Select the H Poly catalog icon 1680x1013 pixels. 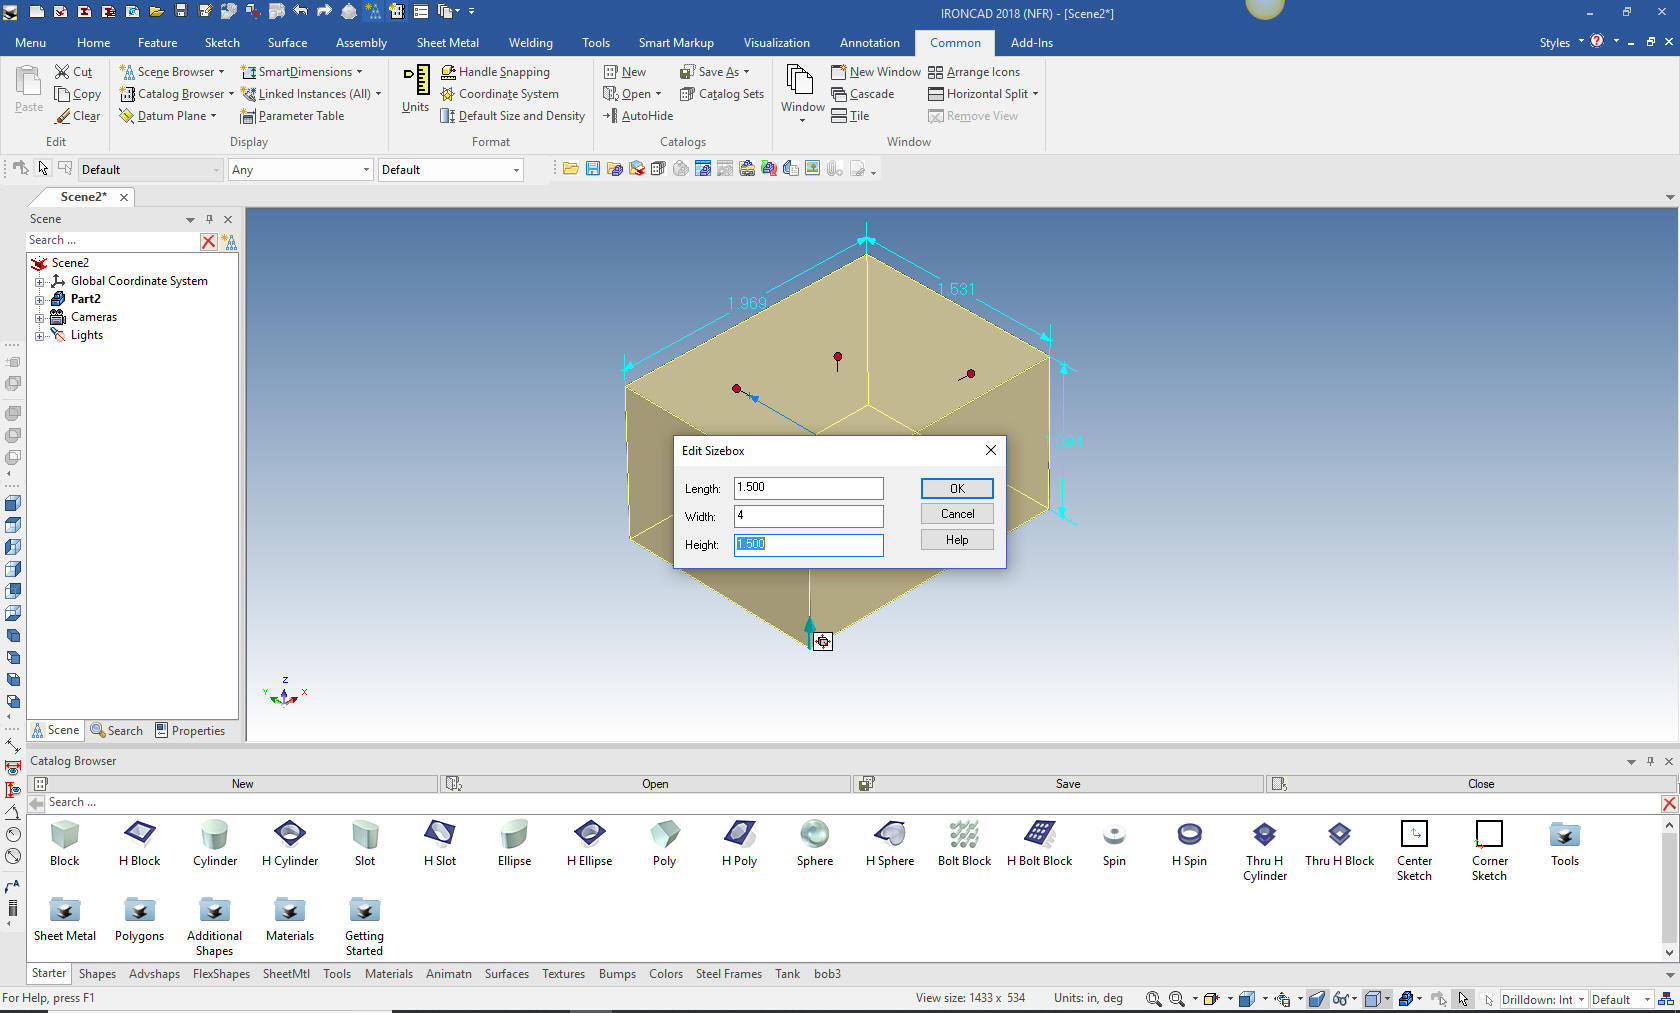point(740,834)
